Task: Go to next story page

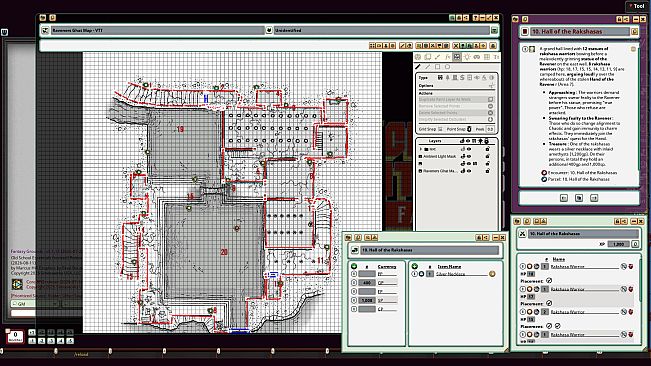Action: (x=594, y=198)
